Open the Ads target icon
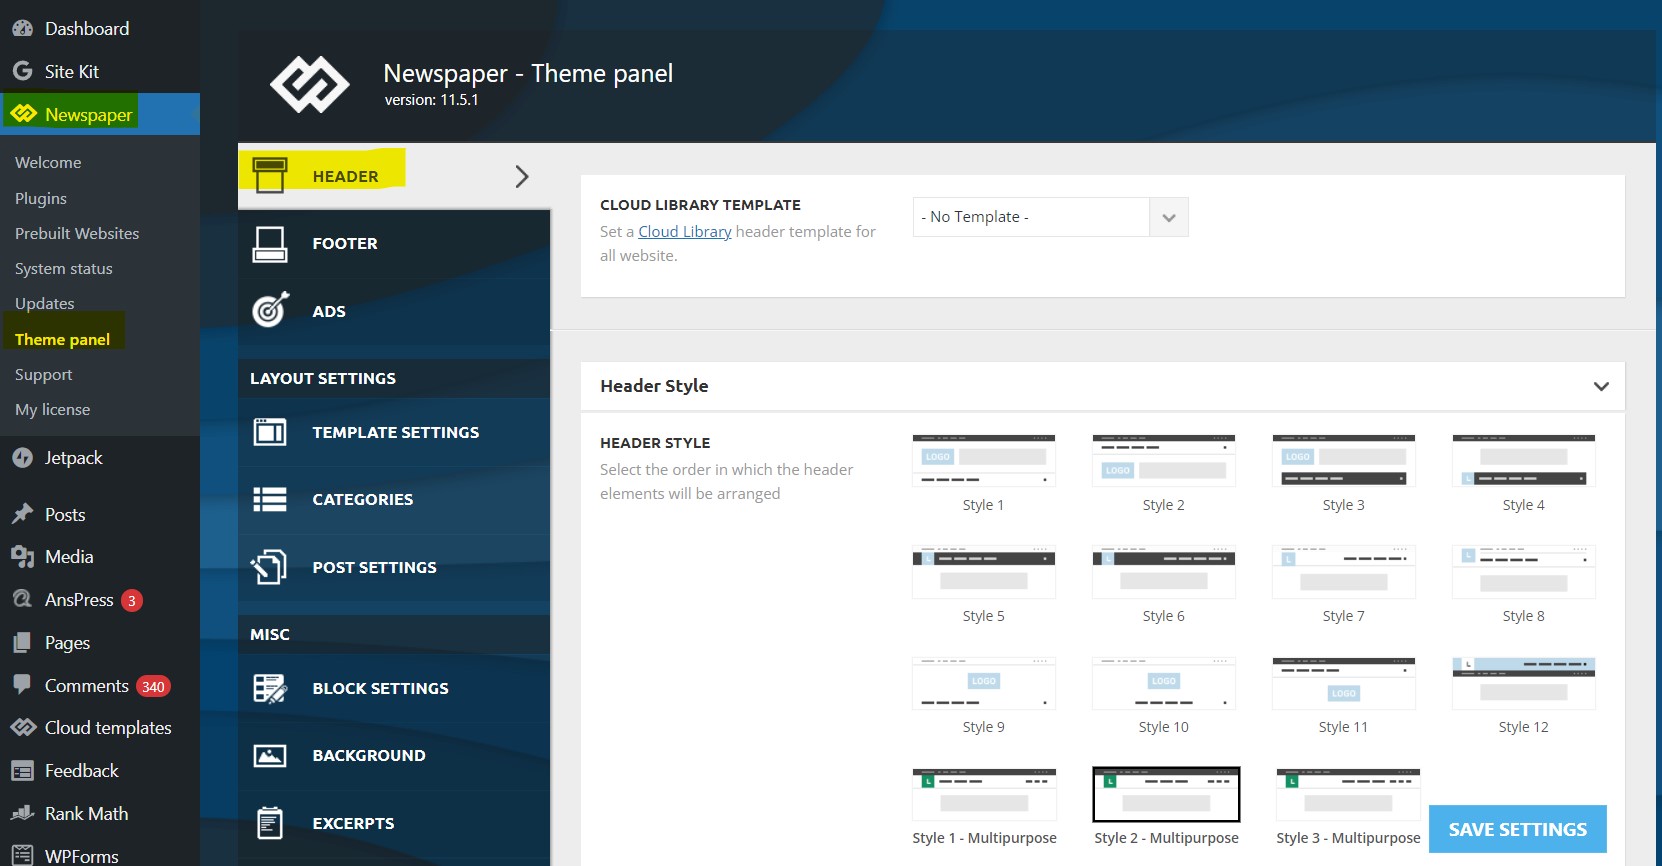This screenshot has height=866, width=1662. click(x=270, y=311)
